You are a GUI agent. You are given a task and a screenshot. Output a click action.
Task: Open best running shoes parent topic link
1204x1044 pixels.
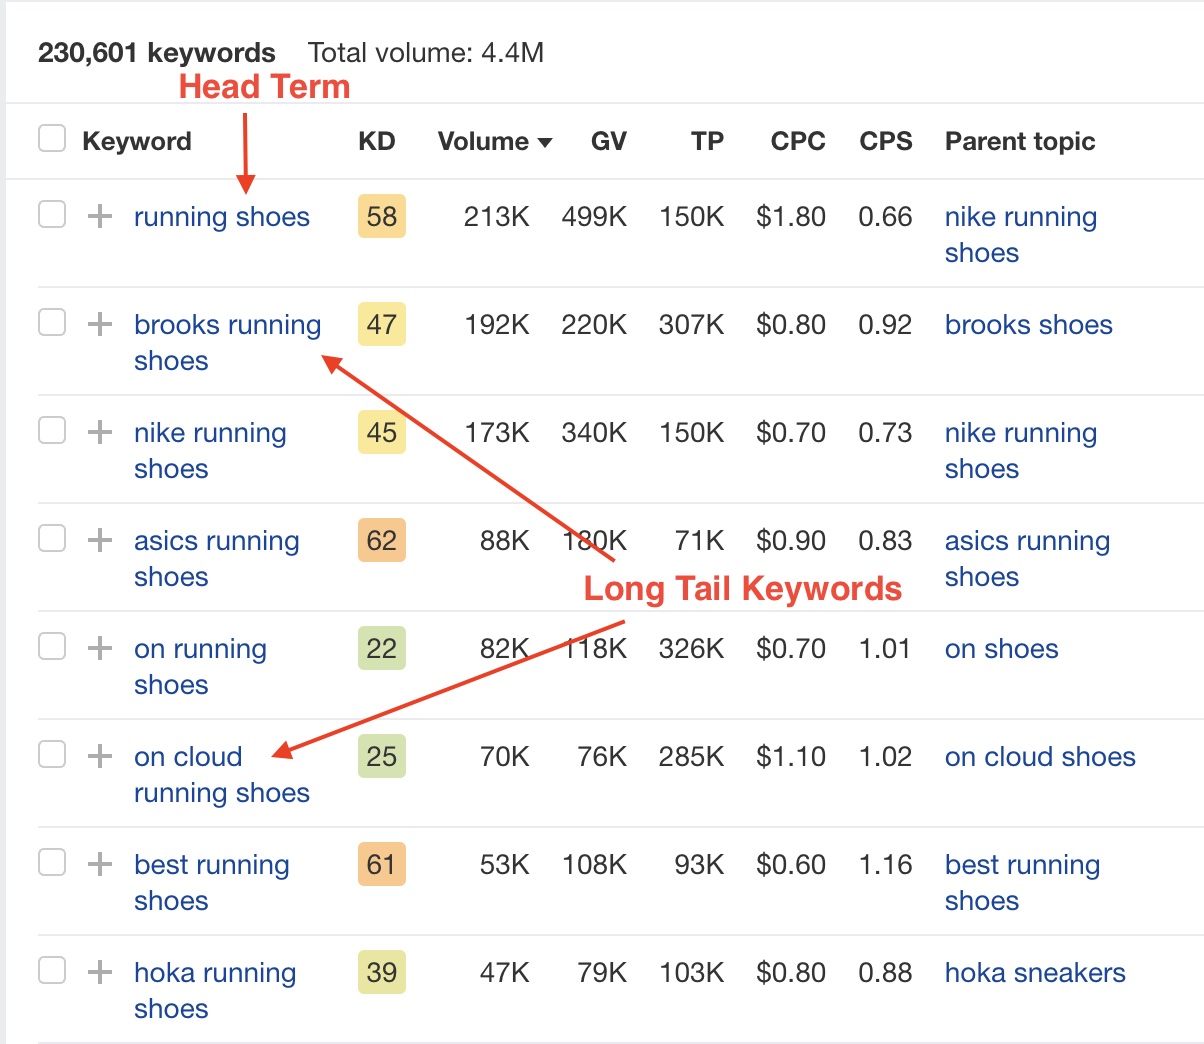(x=1022, y=883)
